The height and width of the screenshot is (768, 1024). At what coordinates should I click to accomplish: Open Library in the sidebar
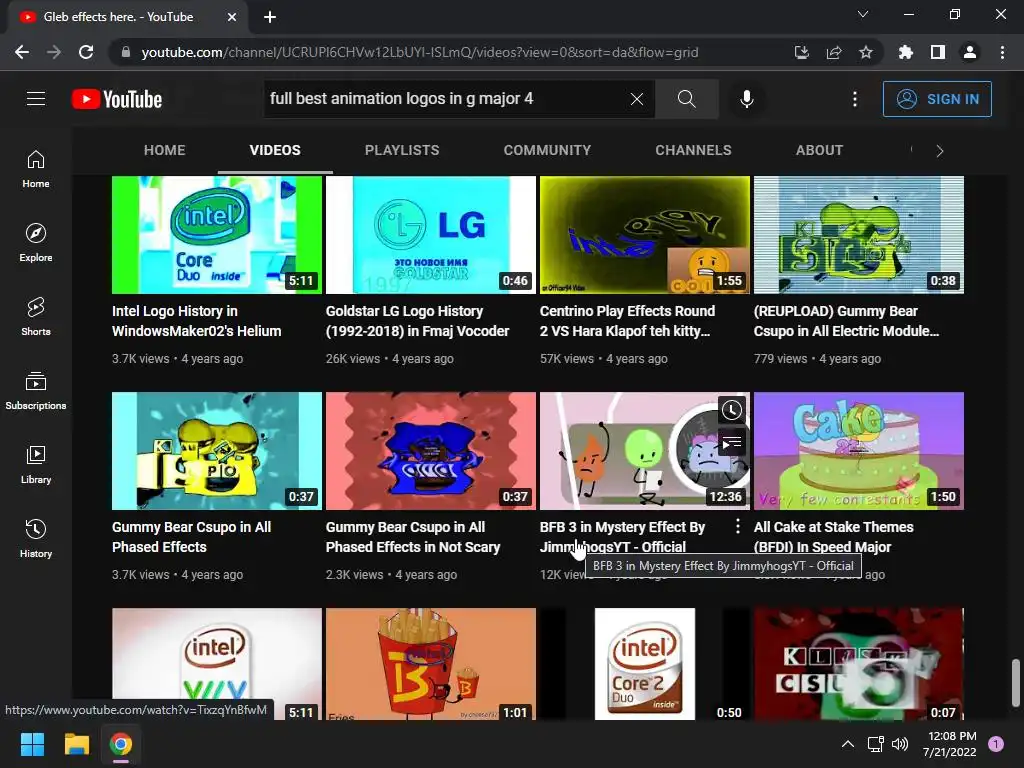pyautogui.click(x=36, y=464)
